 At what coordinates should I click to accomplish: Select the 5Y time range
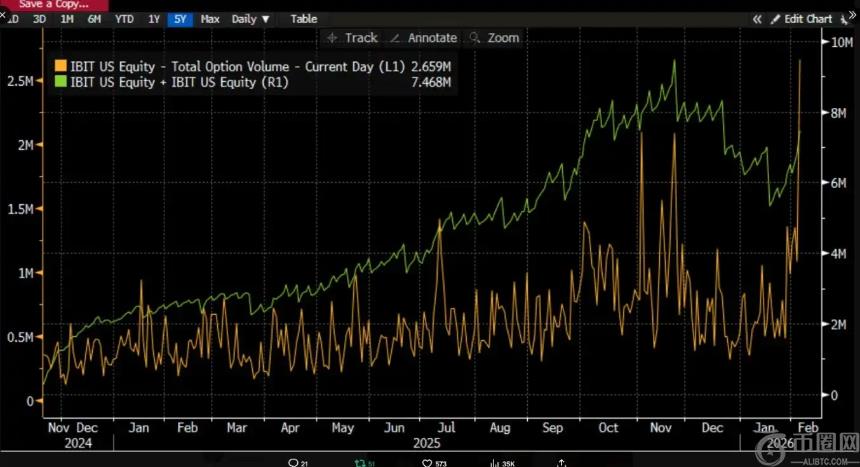180,19
